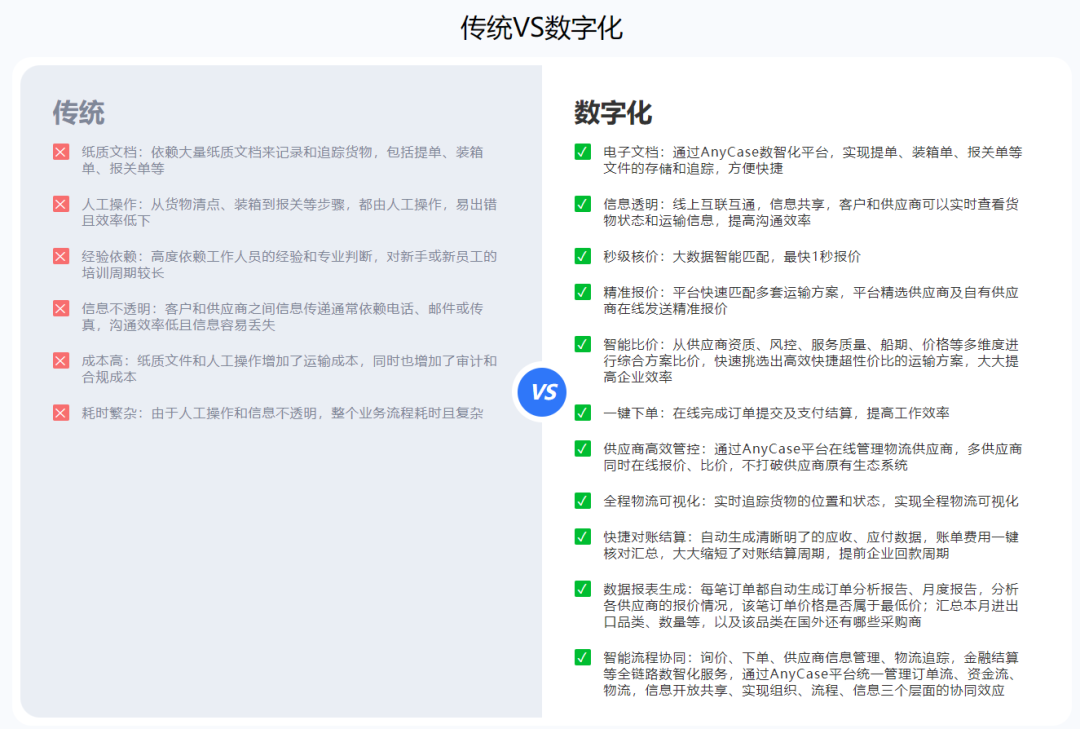Click the page title 传统VS数字化

pyautogui.click(x=541, y=27)
